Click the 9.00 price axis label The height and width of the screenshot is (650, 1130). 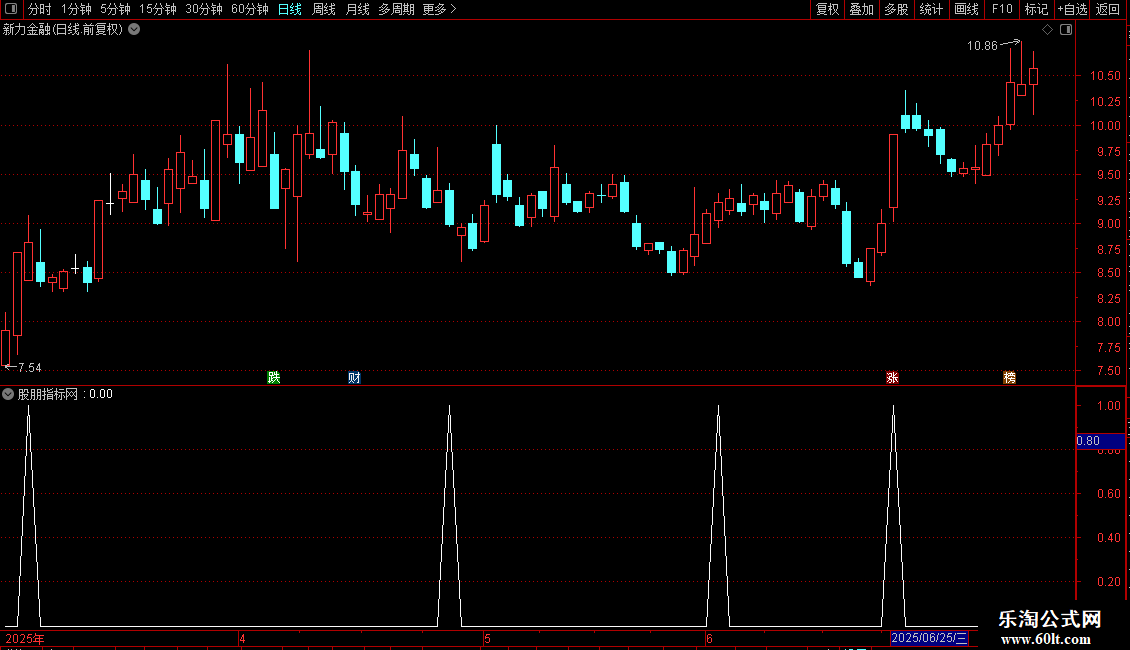point(1108,223)
